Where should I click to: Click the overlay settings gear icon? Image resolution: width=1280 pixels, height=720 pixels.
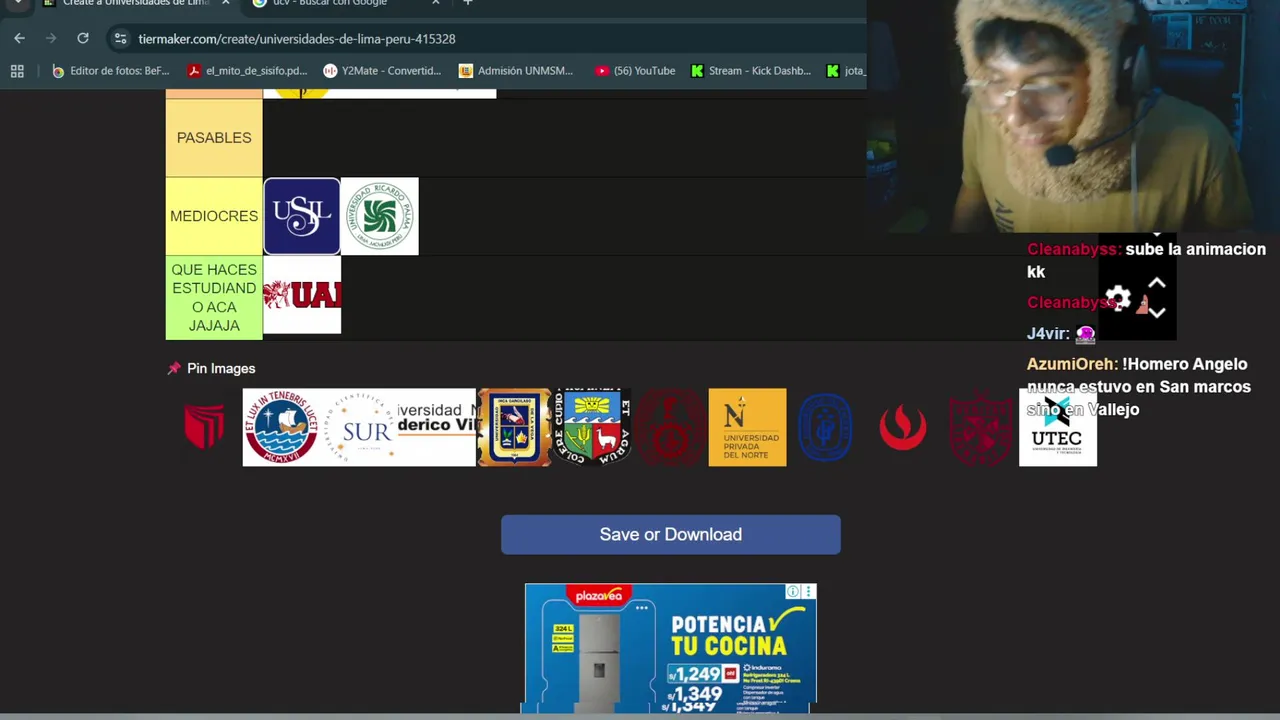(1119, 298)
